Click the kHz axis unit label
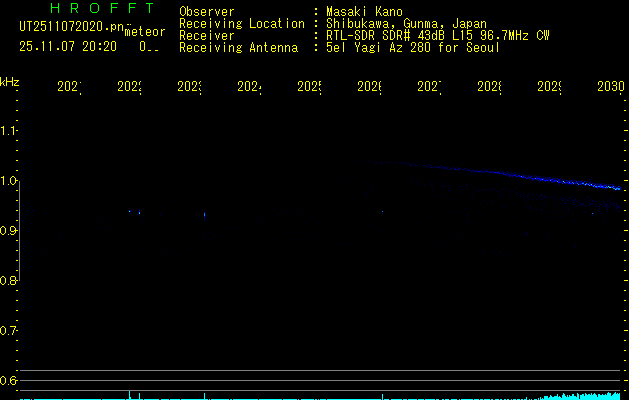629x400 pixels. 10,82
